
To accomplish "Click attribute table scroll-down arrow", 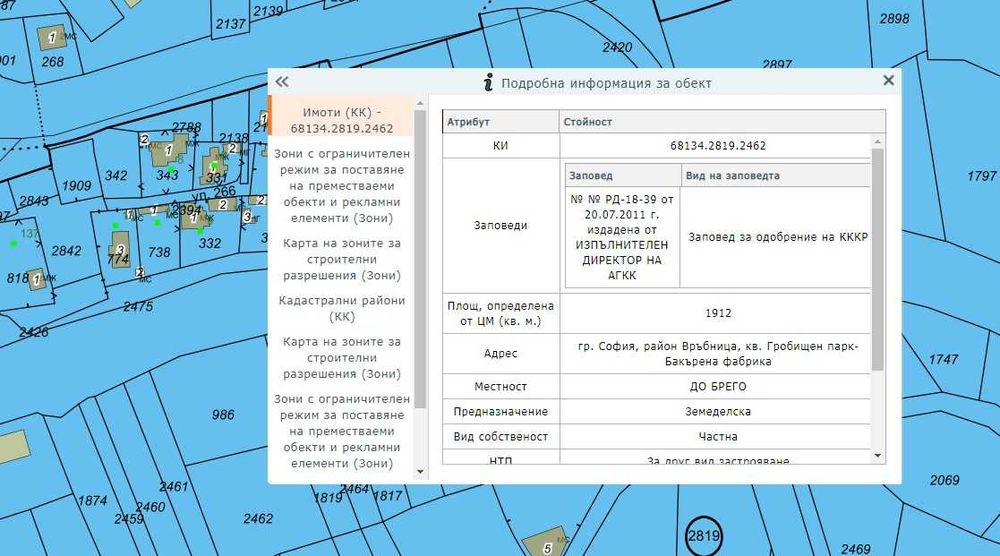I will pyautogui.click(x=878, y=456).
